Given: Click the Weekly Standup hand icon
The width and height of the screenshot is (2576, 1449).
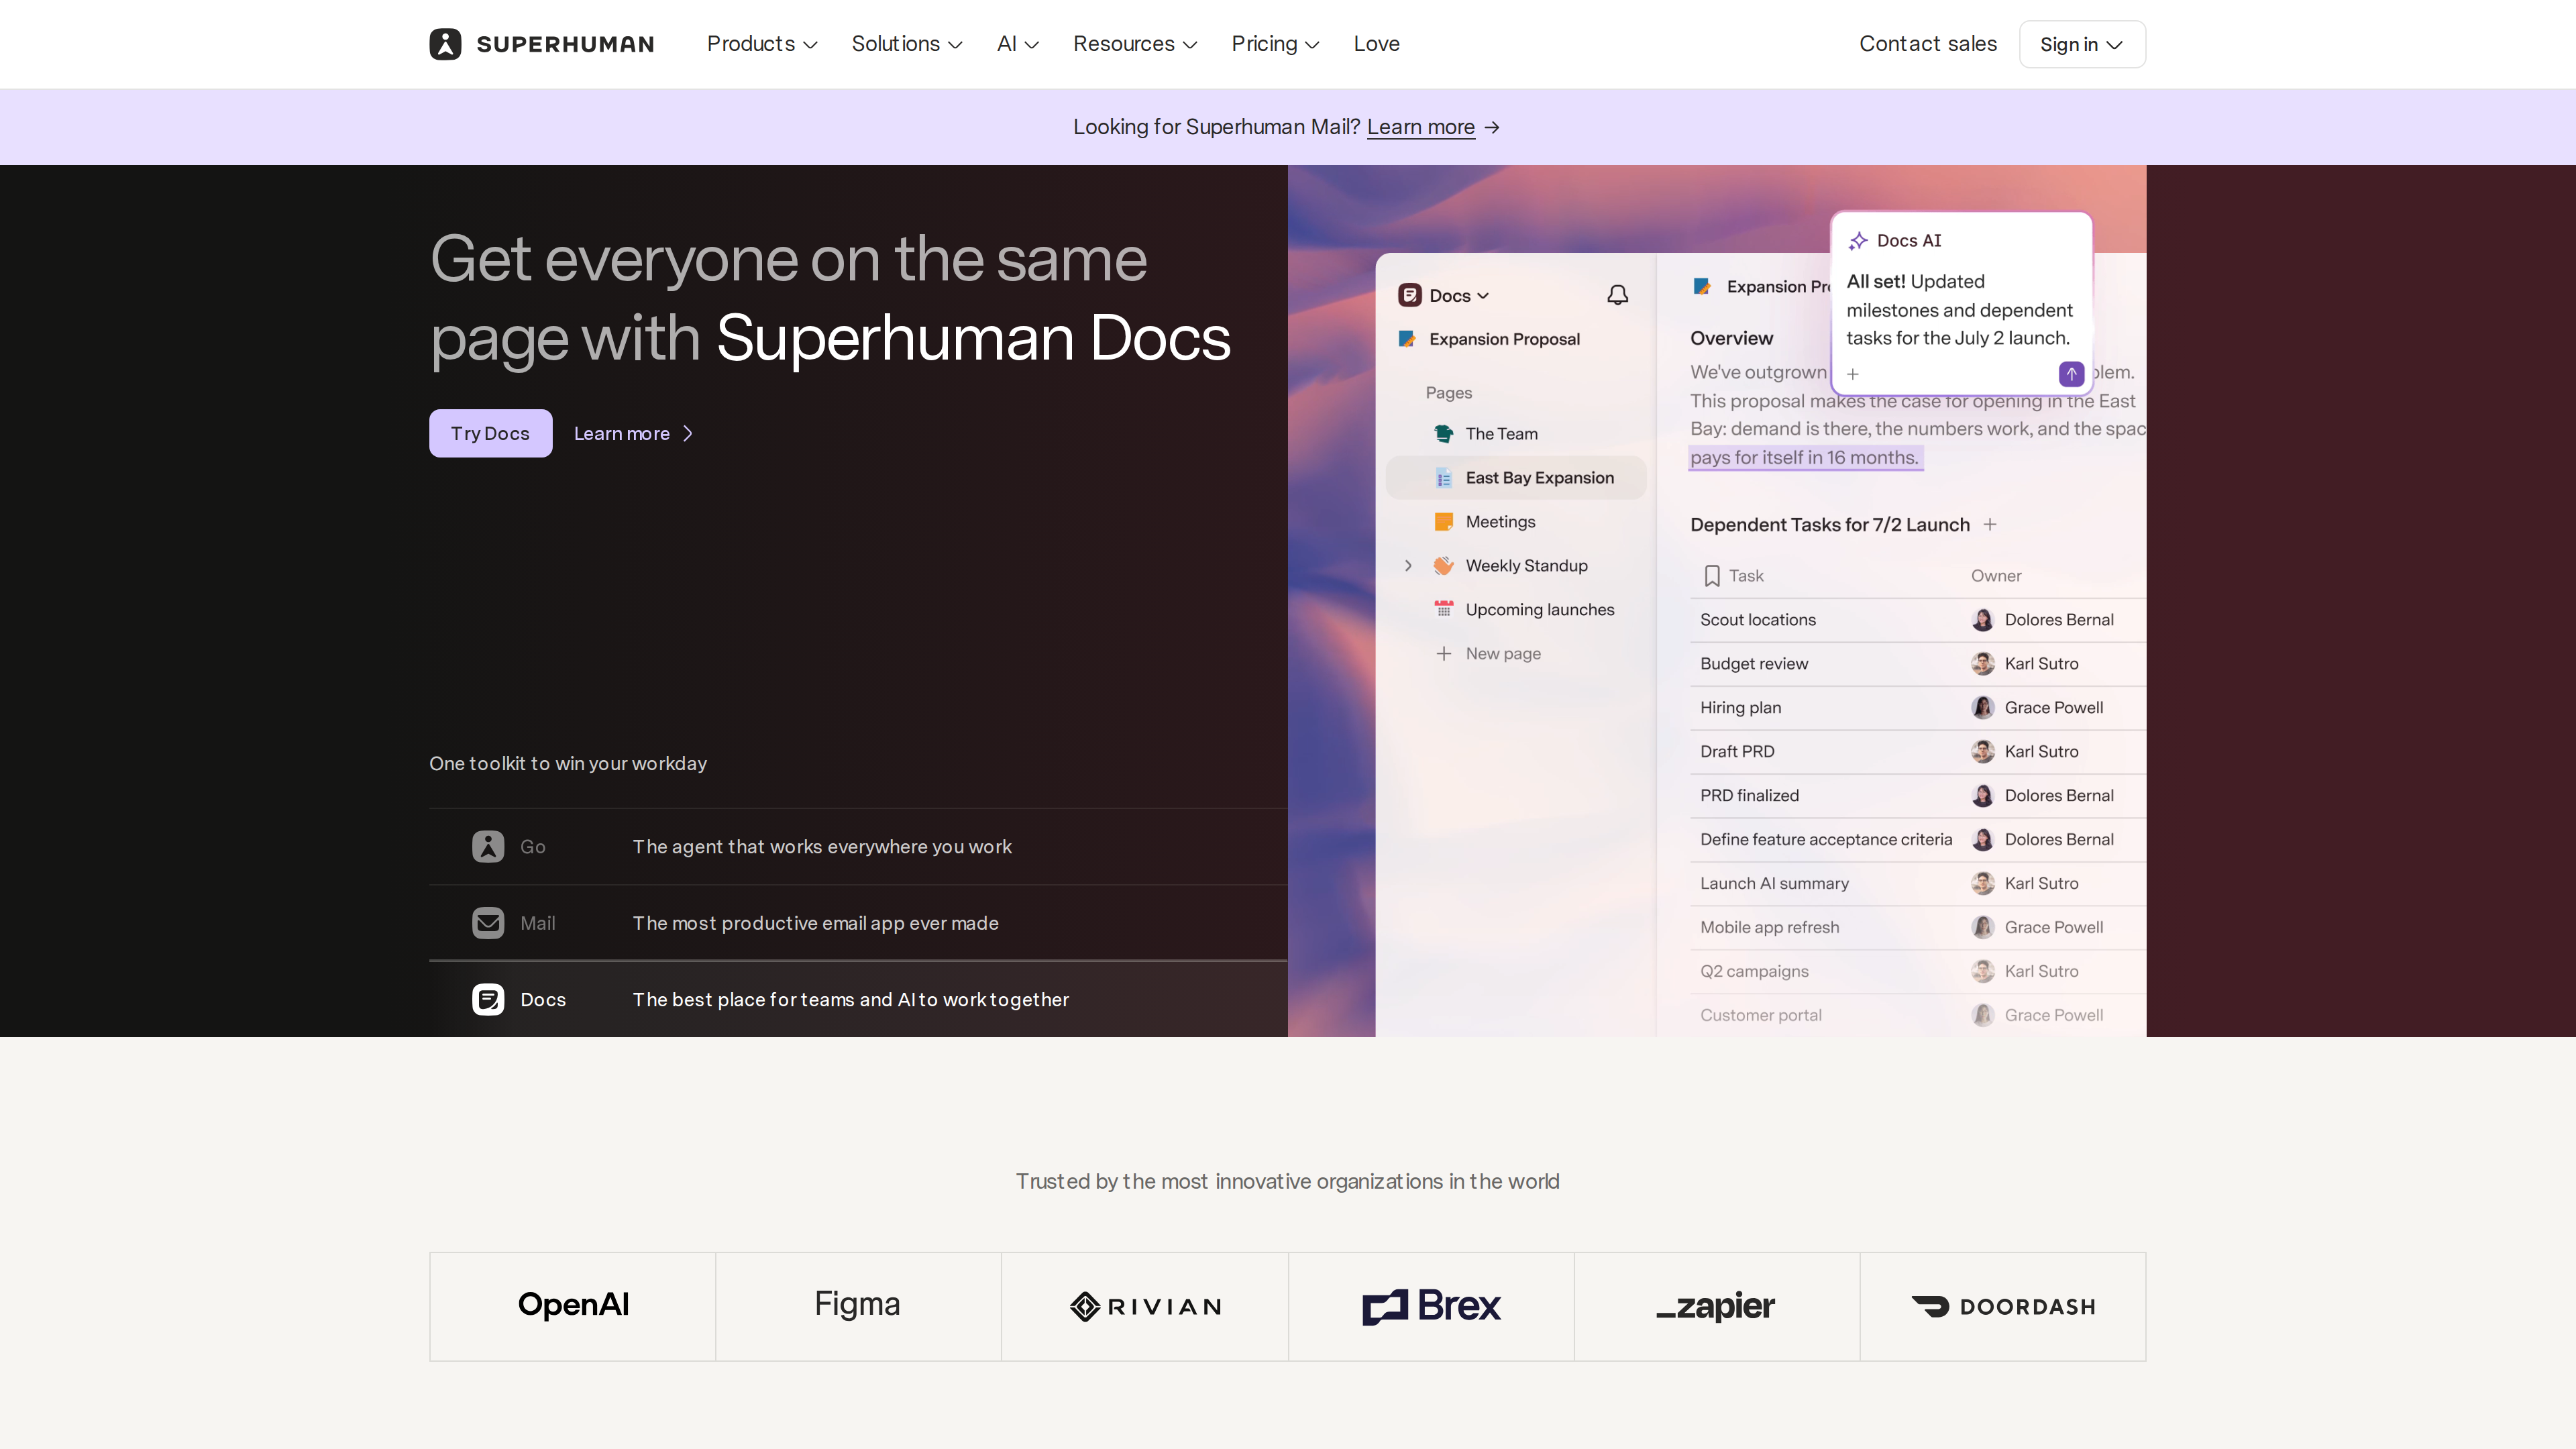Looking at the screenshot, I should pos(1444,565).
